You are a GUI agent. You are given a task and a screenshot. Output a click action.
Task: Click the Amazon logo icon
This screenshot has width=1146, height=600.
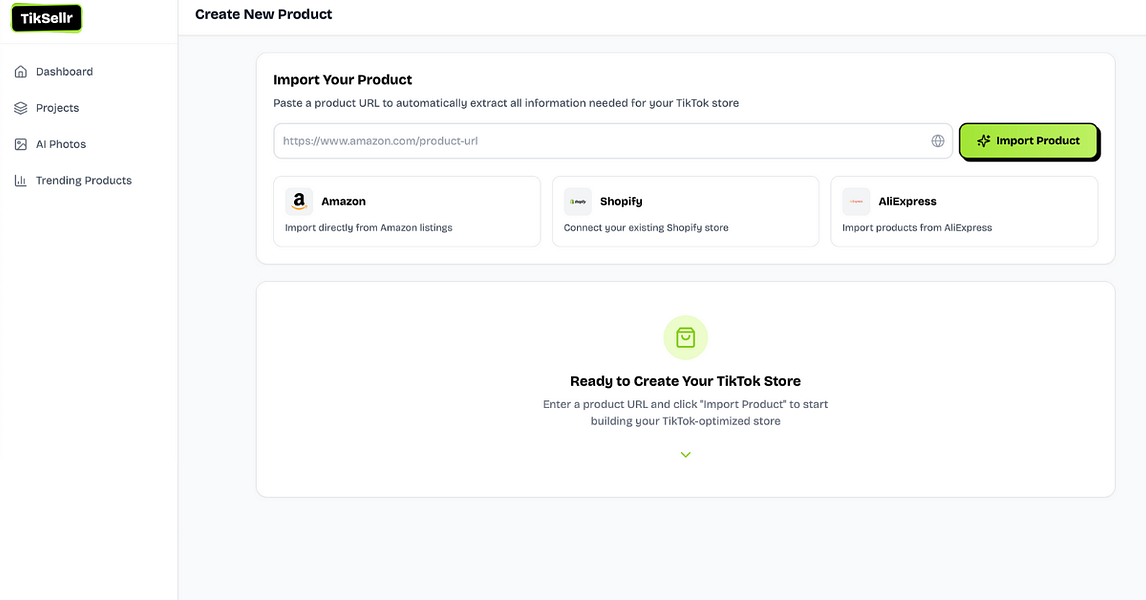(298, 201)
